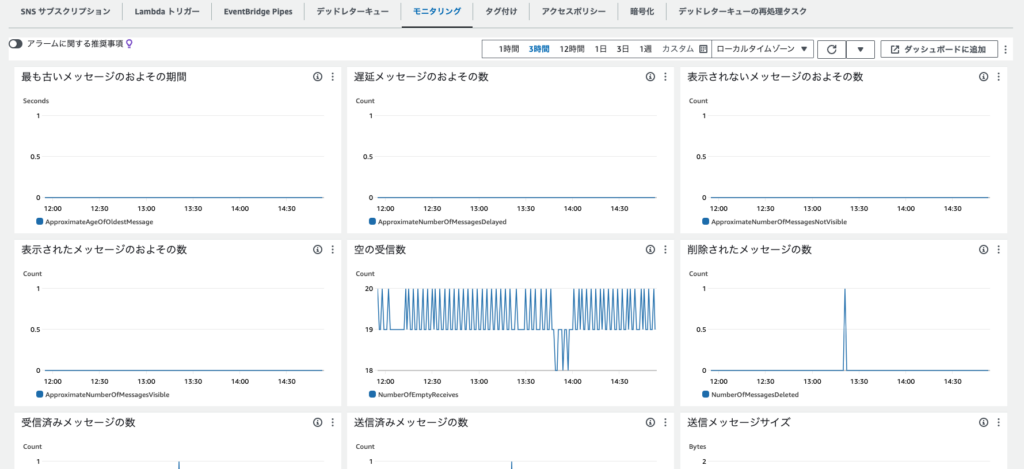Click ApproximateNumberOfMessagesNotVisible legend label
The width and height of the screenshot is (1024, 469).
click(779, 222)
